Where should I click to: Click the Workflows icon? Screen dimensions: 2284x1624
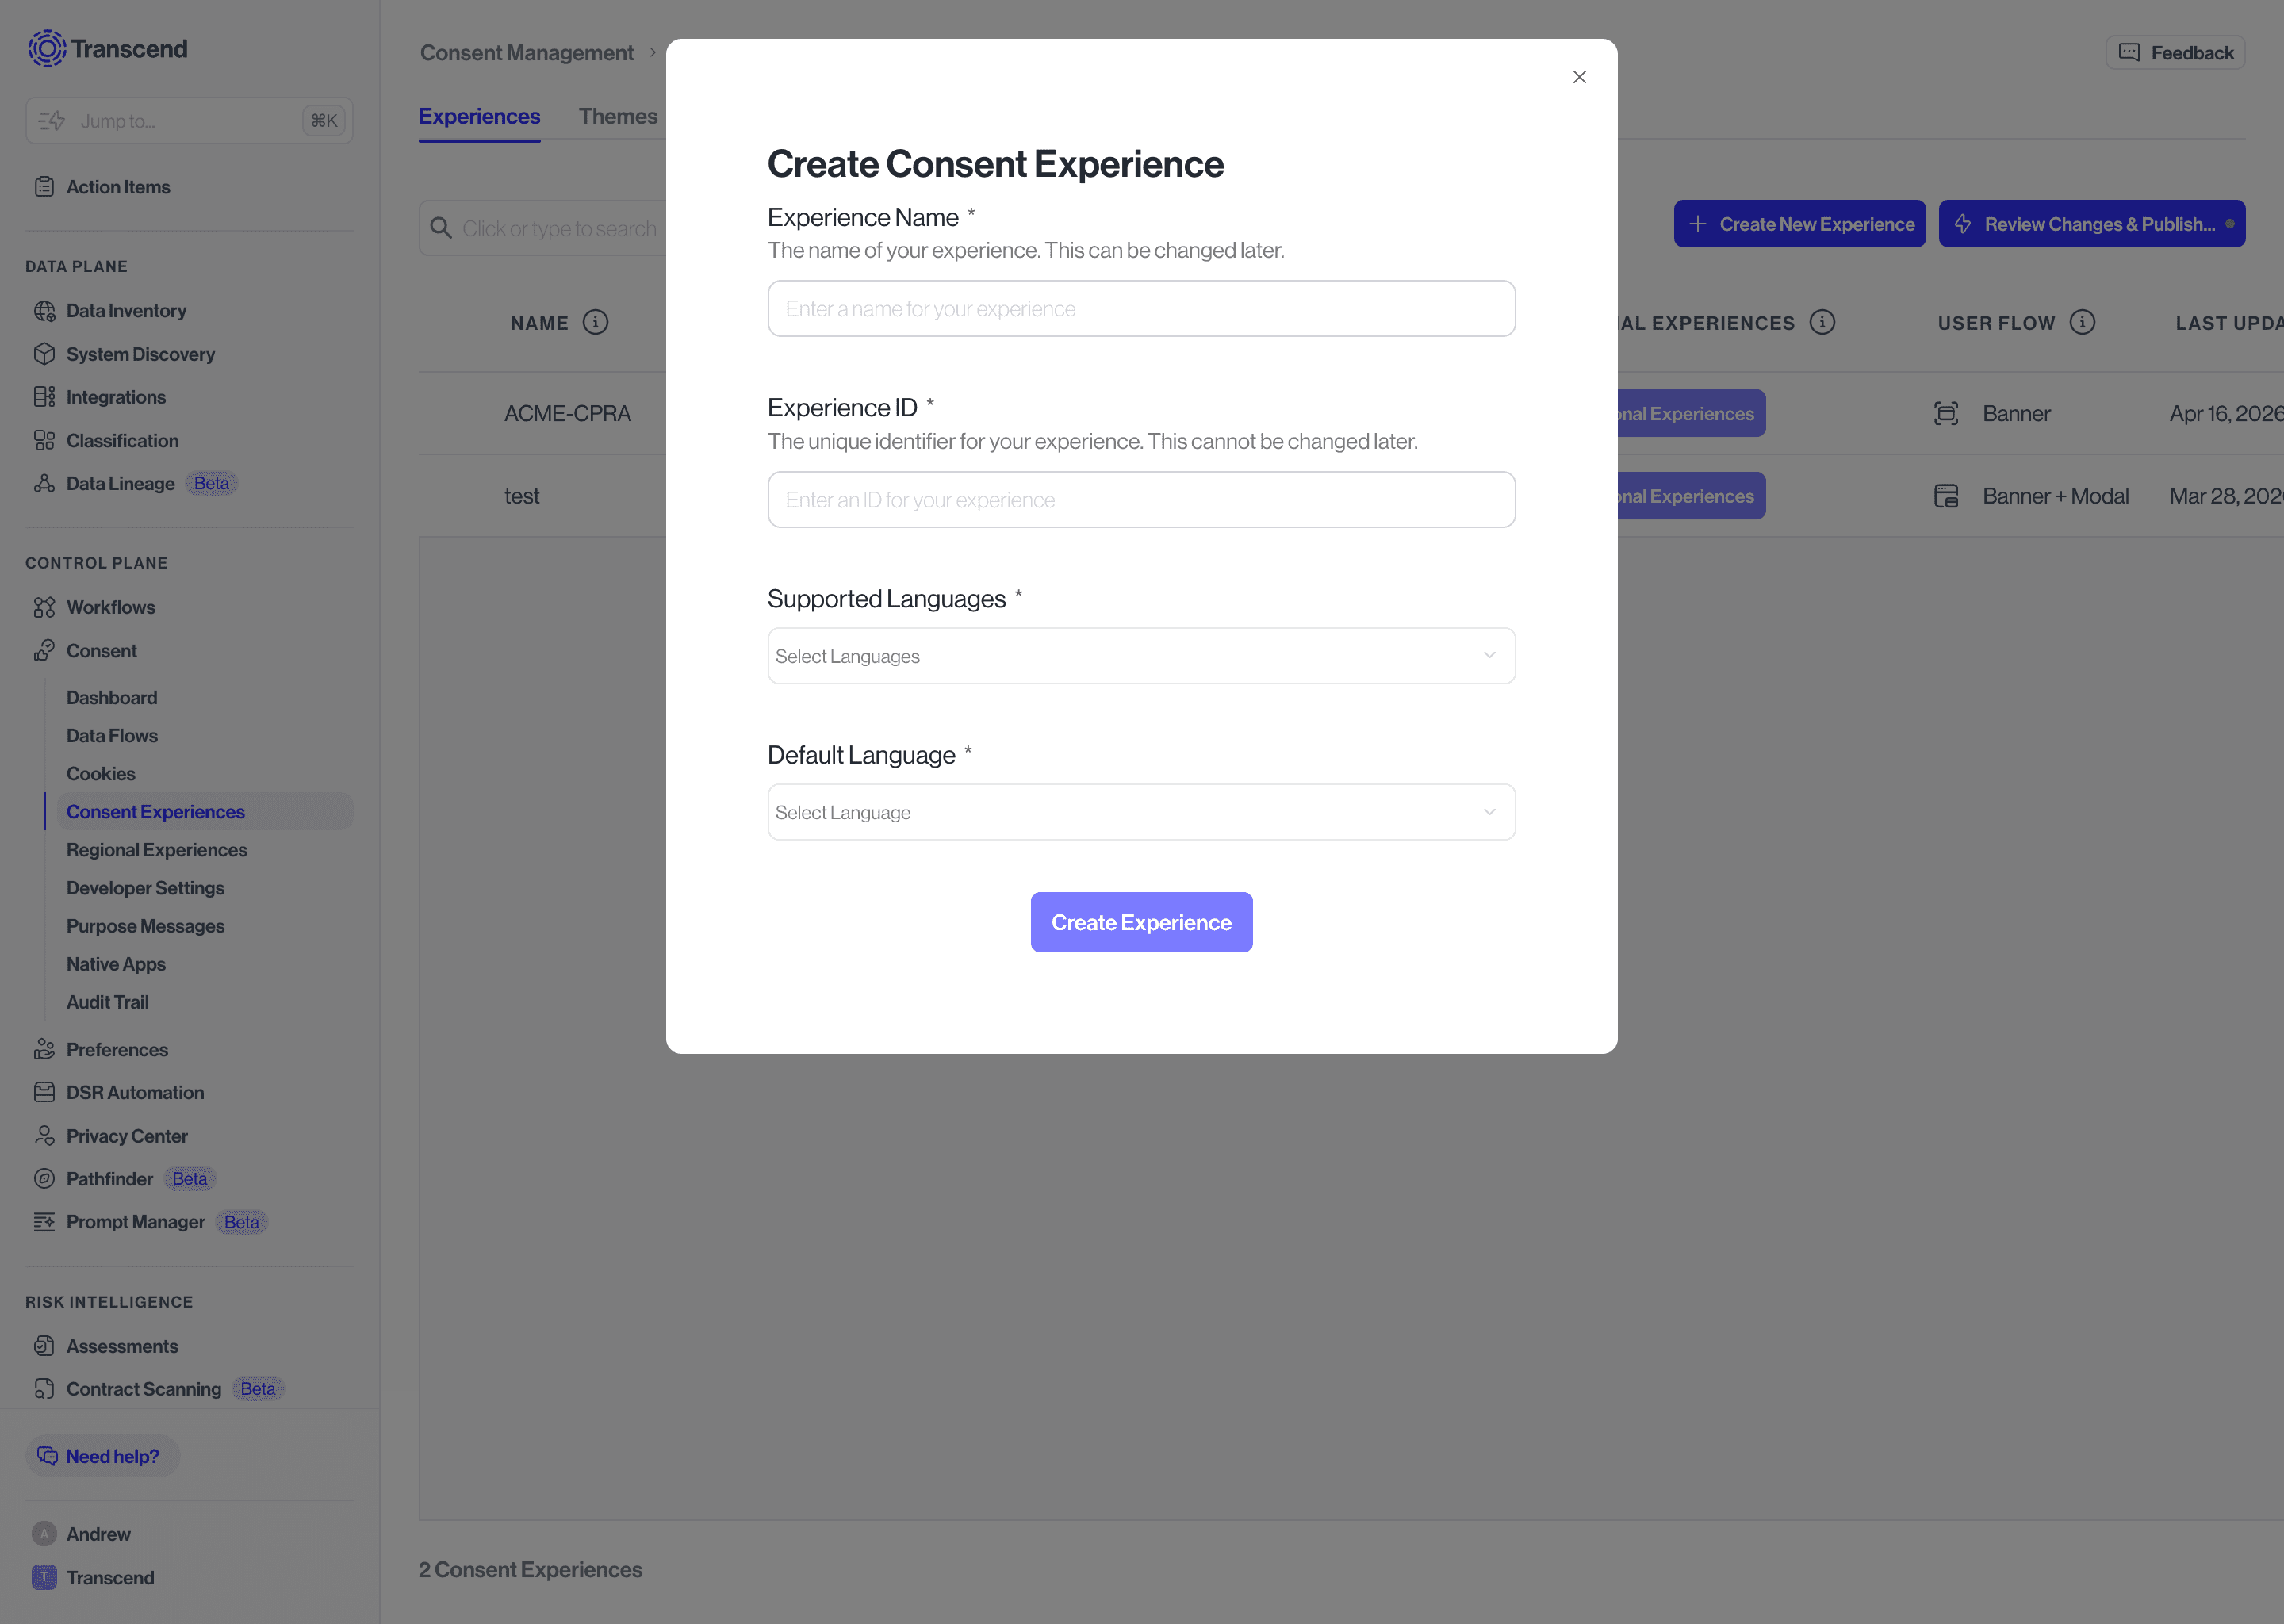[44, 607]
